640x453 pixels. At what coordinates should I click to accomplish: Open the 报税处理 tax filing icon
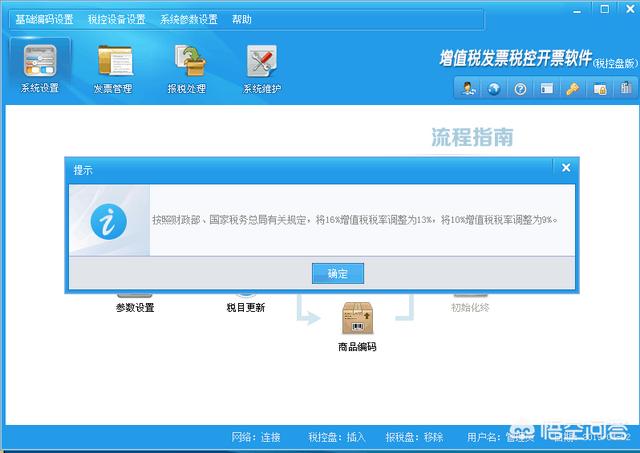(187, 66)
